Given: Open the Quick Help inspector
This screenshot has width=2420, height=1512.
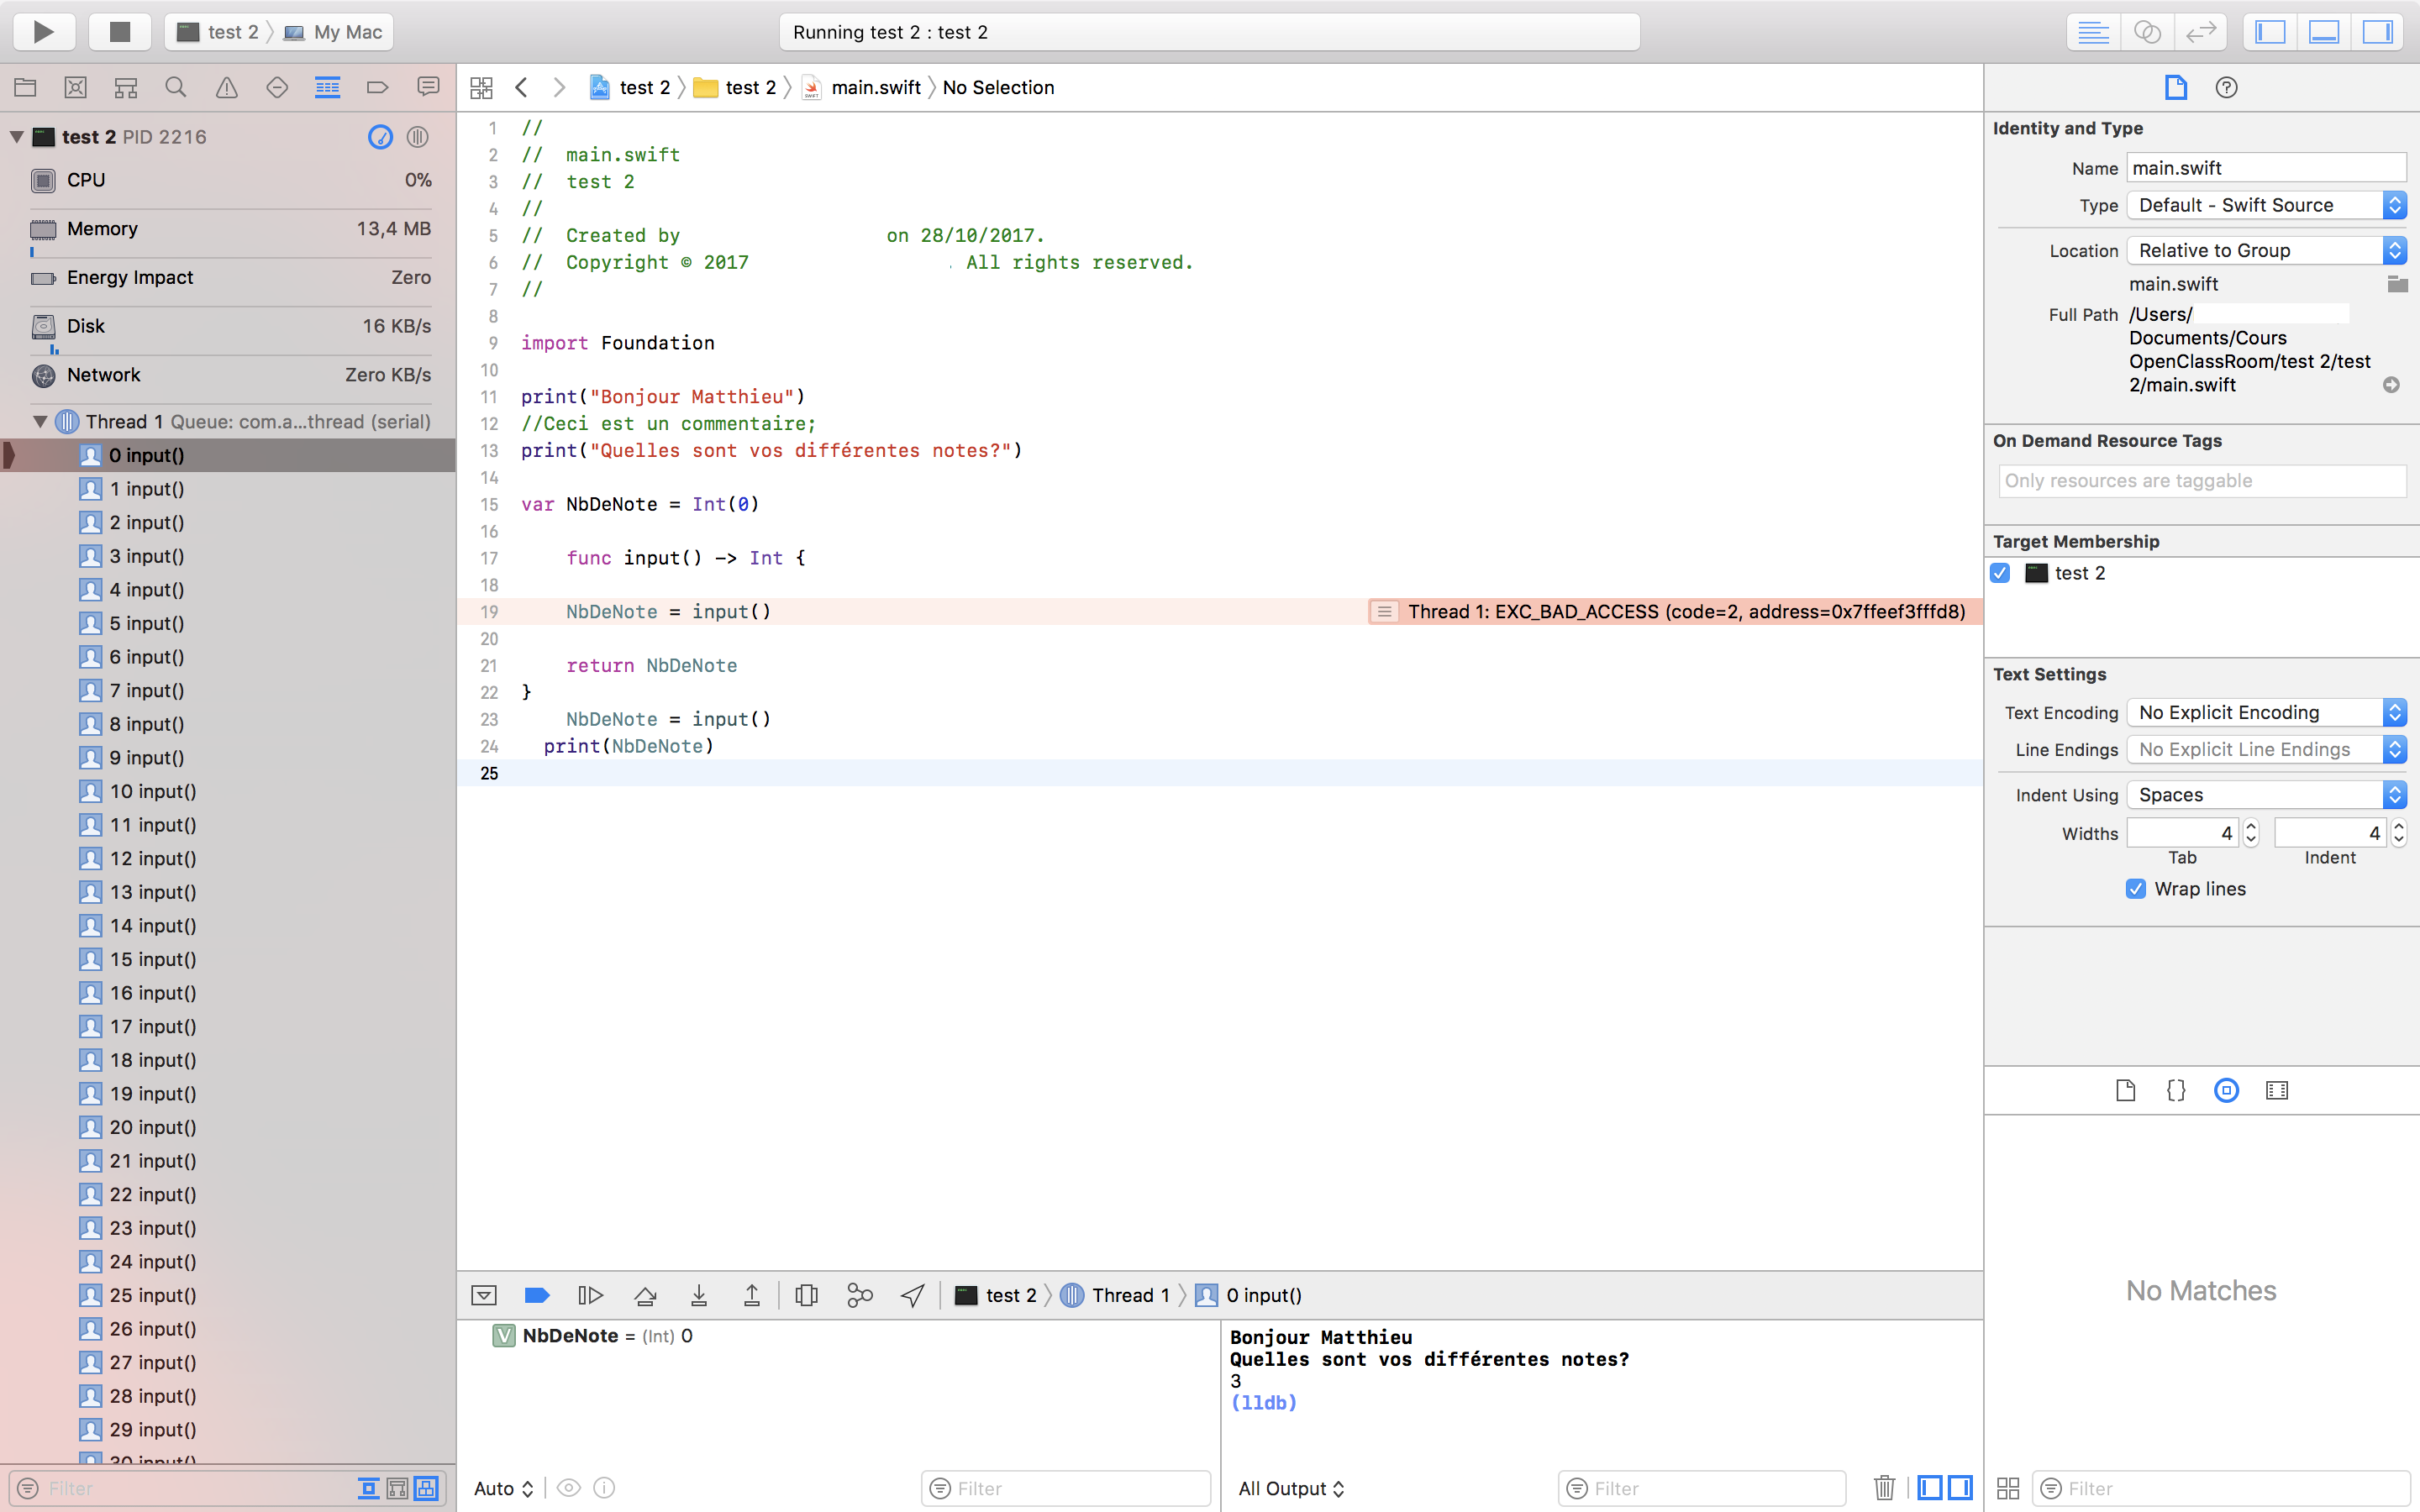Looking at the screenshot, I should pyautogui.click(x=2227, y=87).
